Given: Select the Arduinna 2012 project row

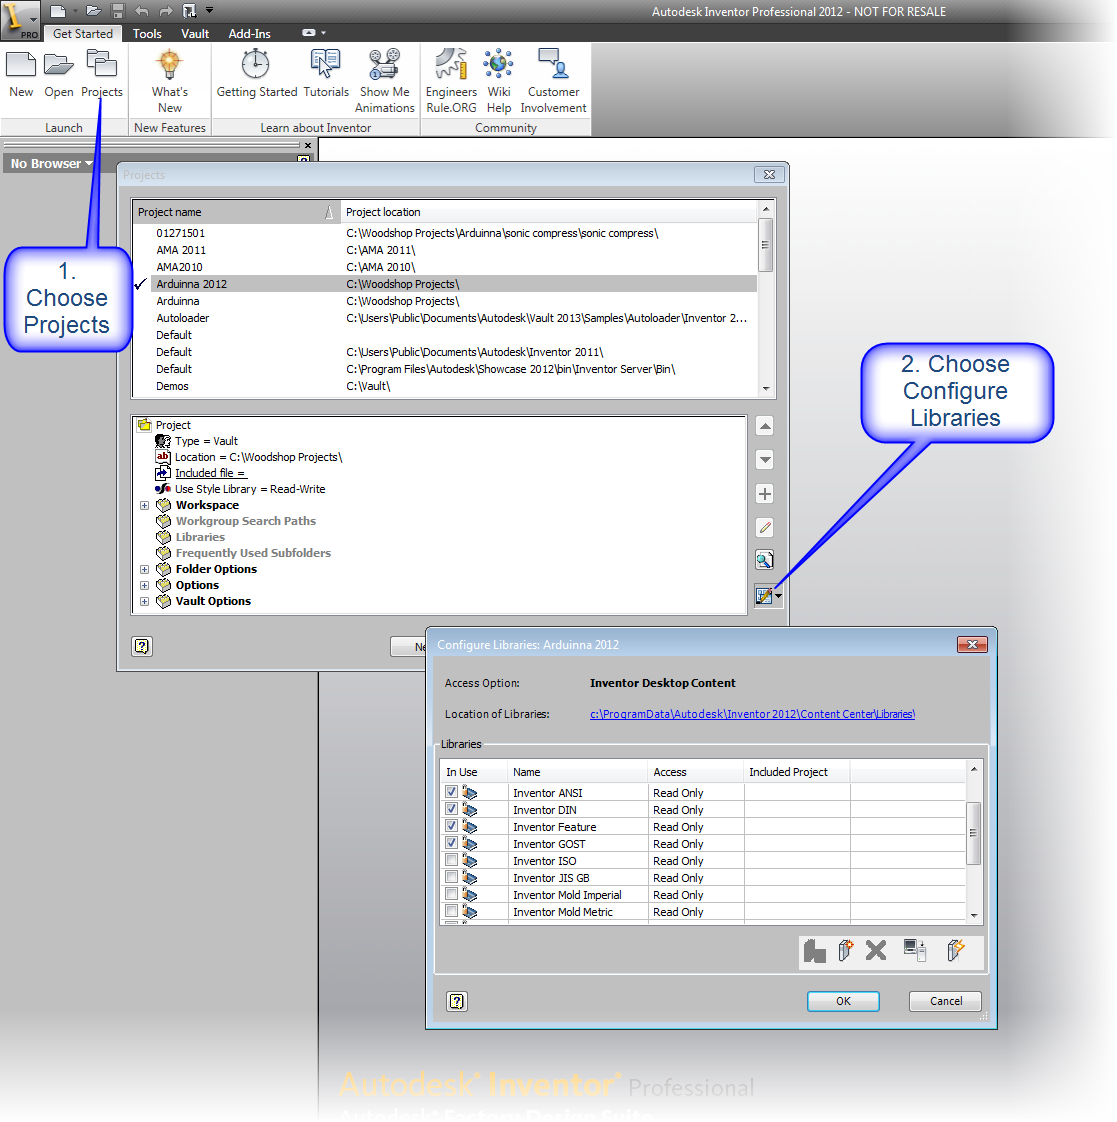Looking at the screenshot, I should [x=454, y=284].
